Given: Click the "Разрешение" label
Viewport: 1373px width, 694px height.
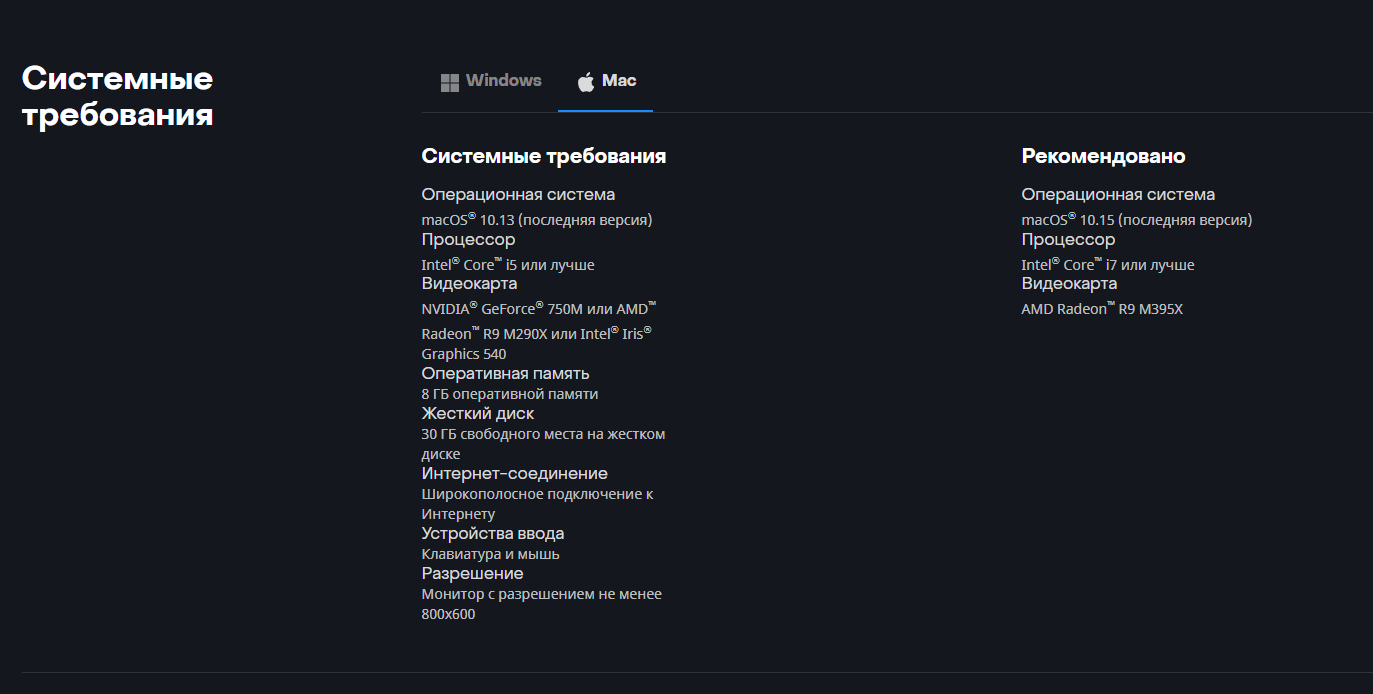Looking at the screenshot, I should [x=472, y=574].
